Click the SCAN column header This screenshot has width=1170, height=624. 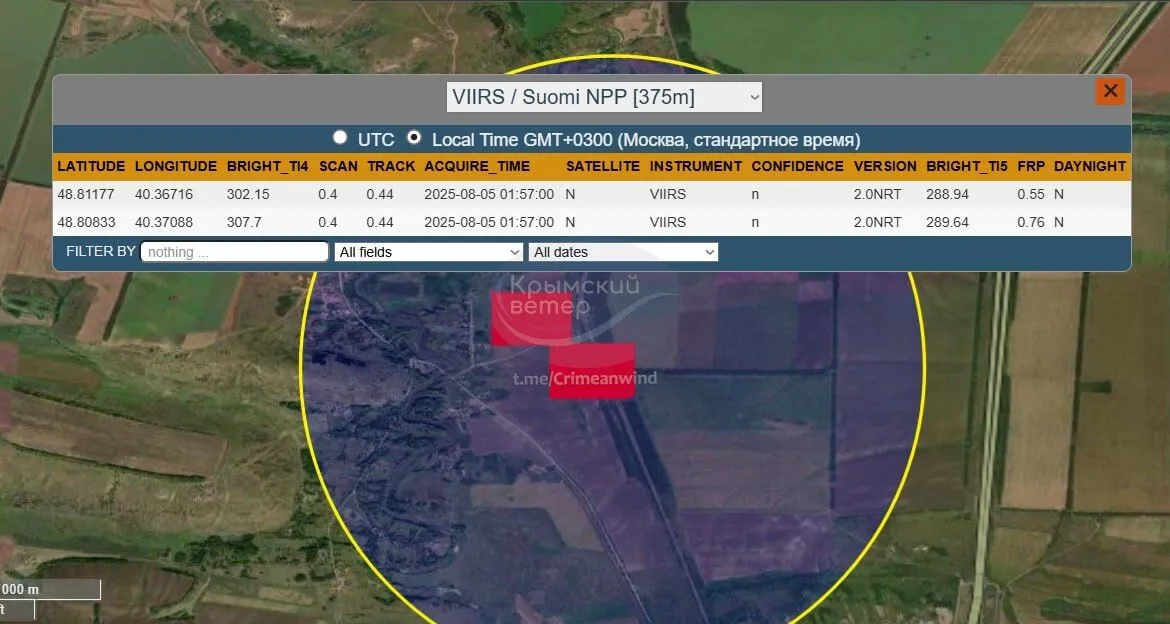[338, 166]
